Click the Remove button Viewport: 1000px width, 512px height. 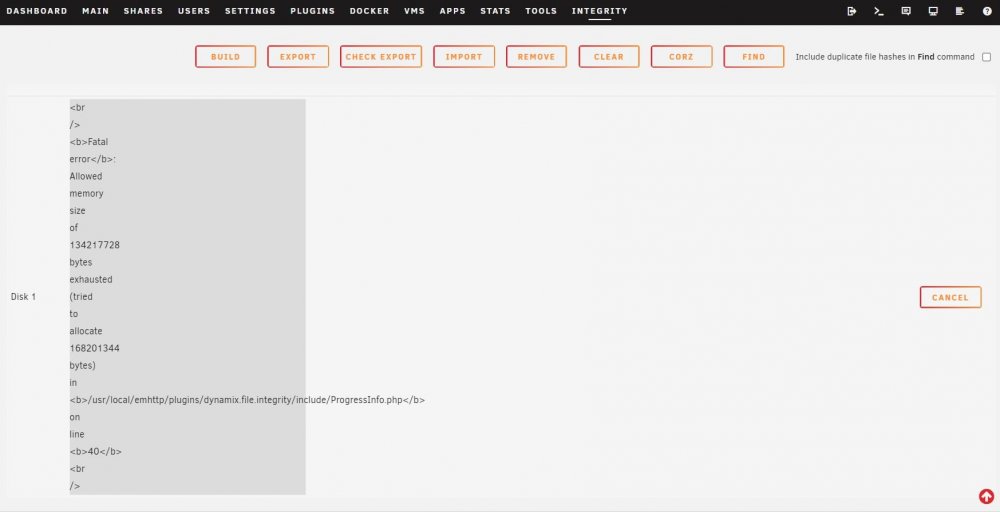(x=536, y=57)
